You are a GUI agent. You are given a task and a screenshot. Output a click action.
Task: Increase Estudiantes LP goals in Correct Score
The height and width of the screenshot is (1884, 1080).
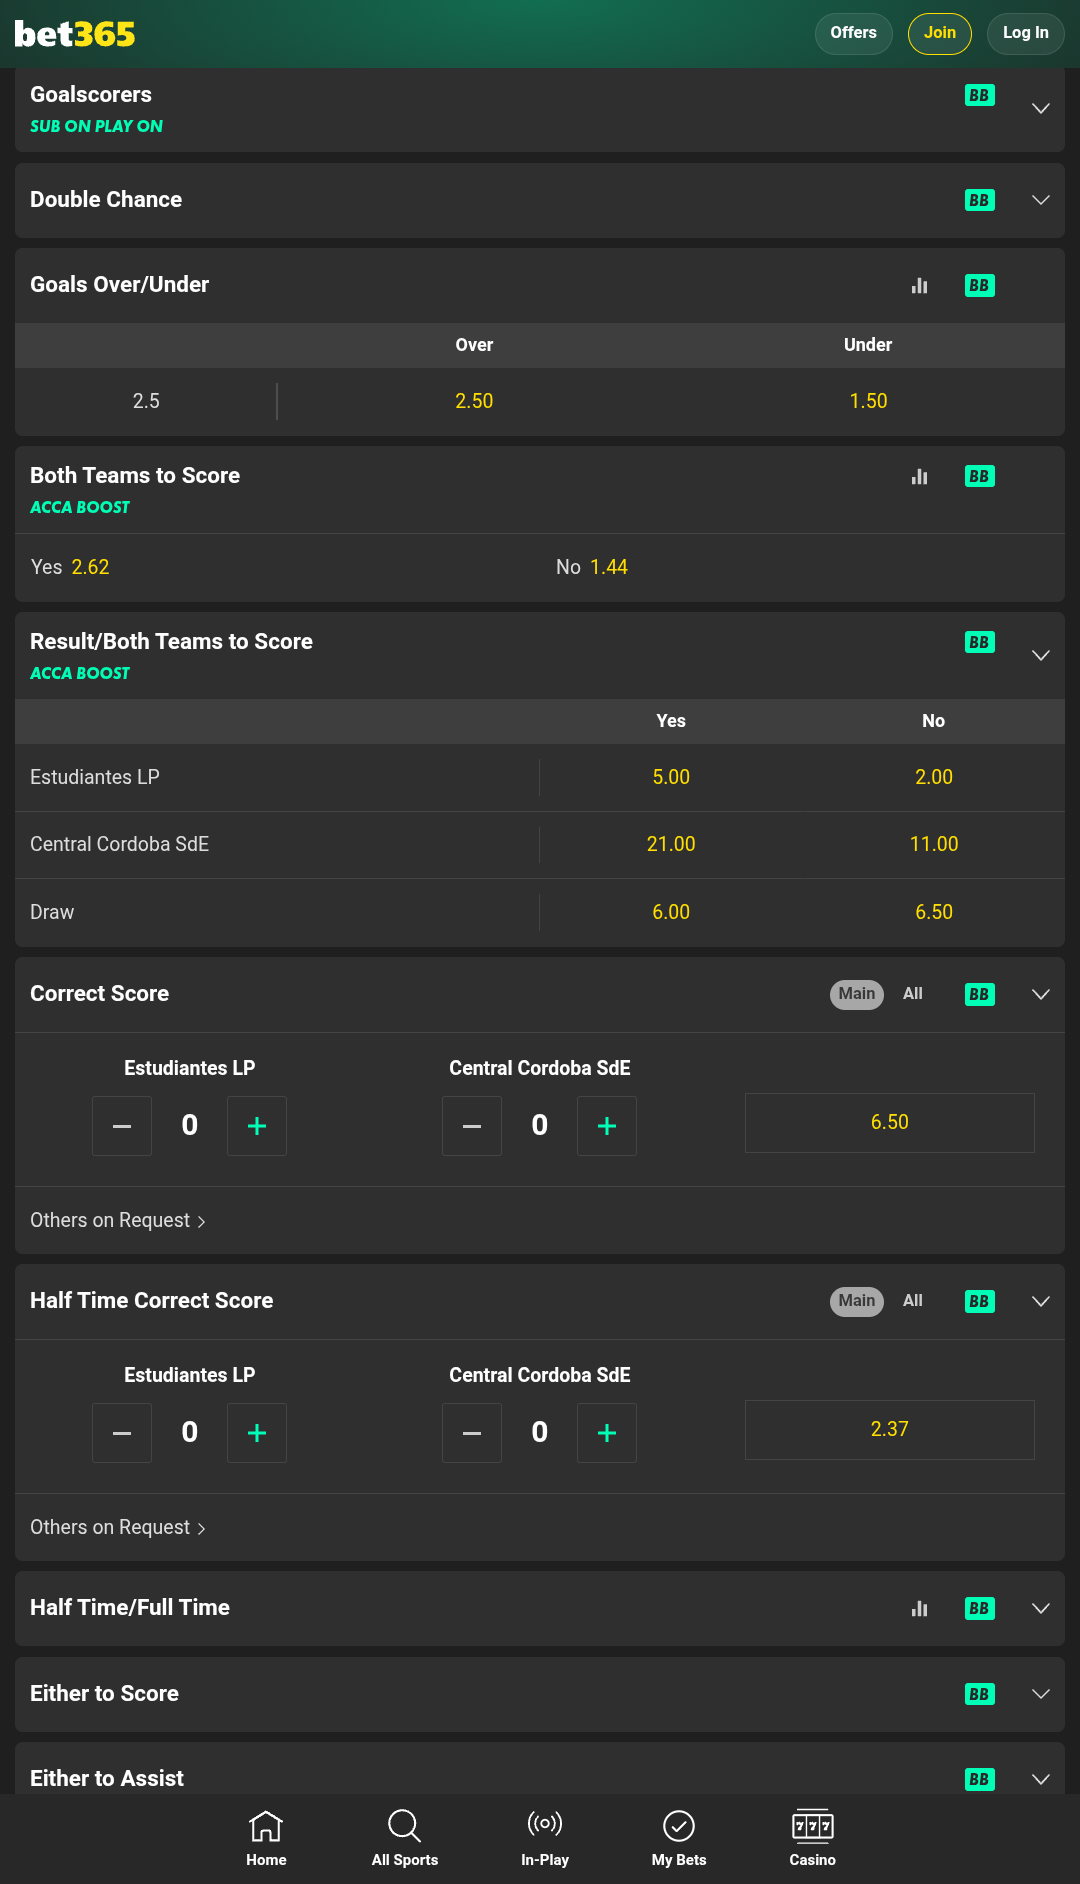[x=257, y=1126]
